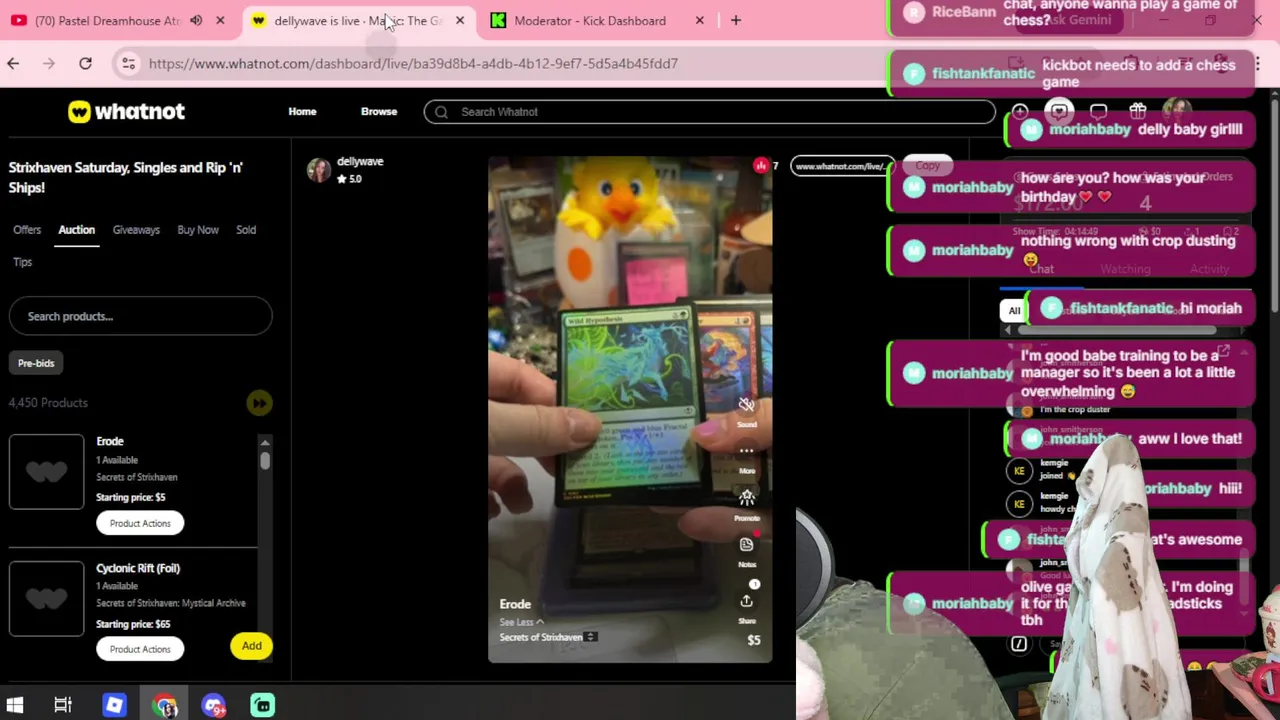Open Task View in the taskbar
1280x720 pixels.
click(x=63, y=705)
